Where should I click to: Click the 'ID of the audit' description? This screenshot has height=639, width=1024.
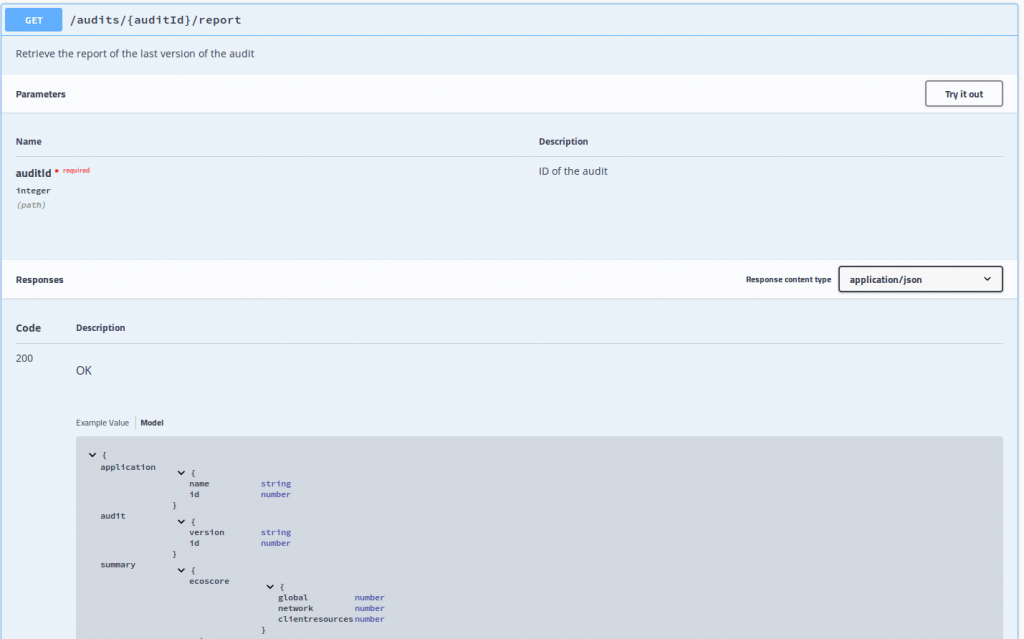click(x=573, y=171)
